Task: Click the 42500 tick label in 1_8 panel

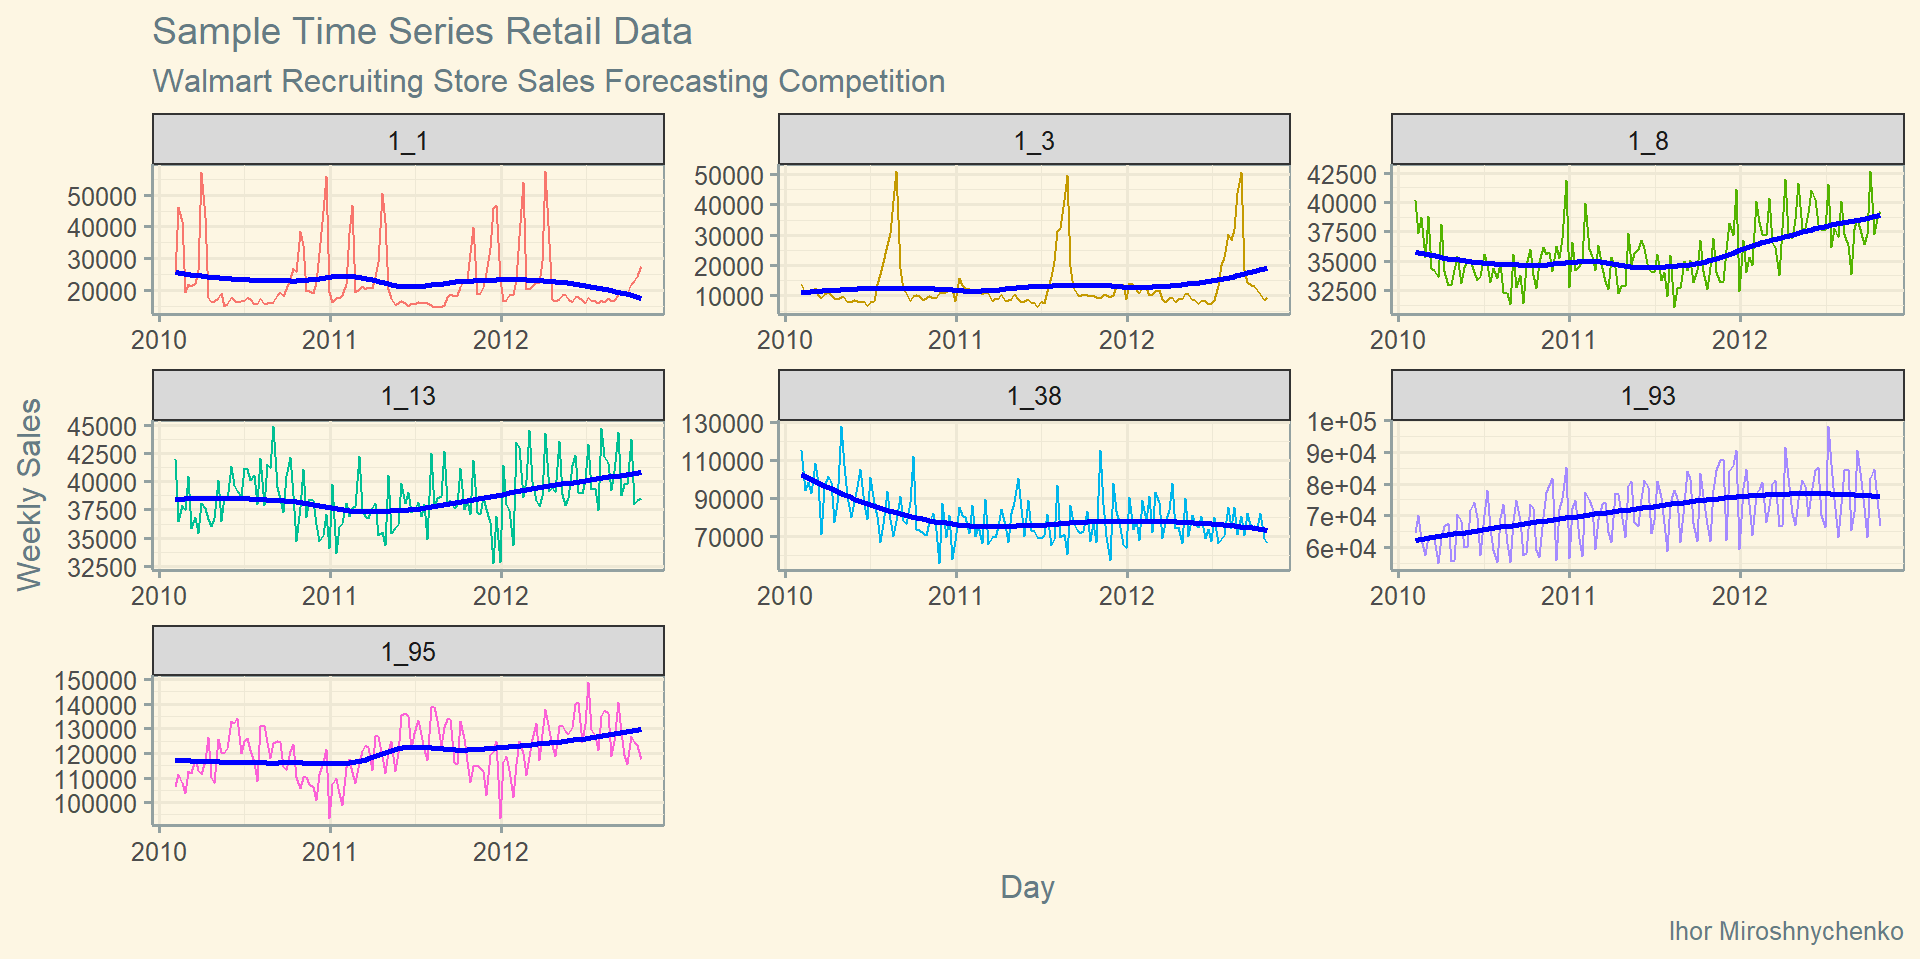Action: (x=1341, y=174)
